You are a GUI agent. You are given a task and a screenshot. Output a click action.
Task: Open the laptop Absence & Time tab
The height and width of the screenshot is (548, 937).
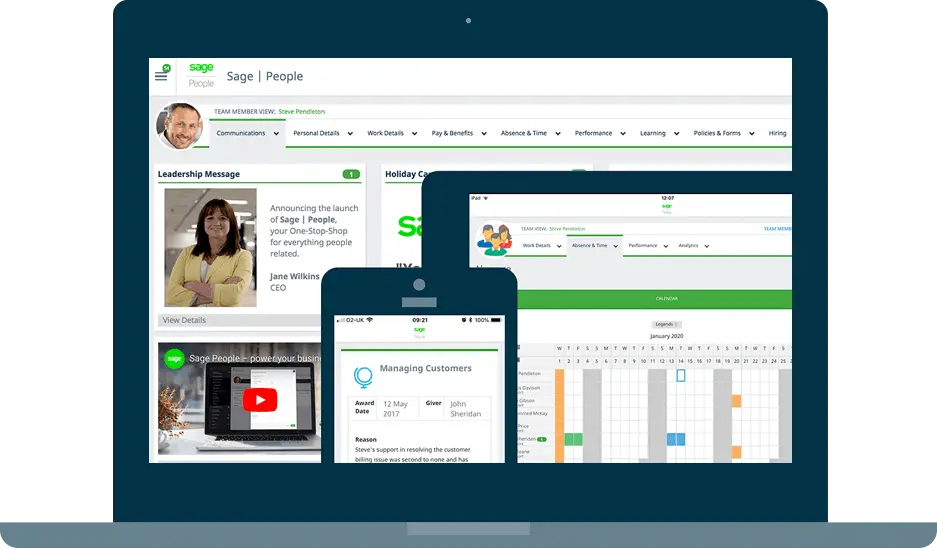click(x=523, y=133)
